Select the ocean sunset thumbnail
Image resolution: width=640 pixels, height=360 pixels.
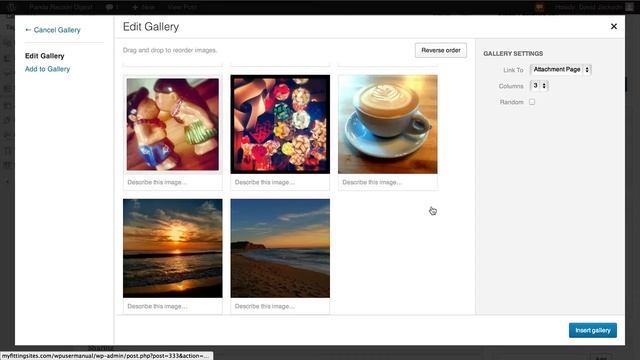pyautogui.click(x=173, y=248)
